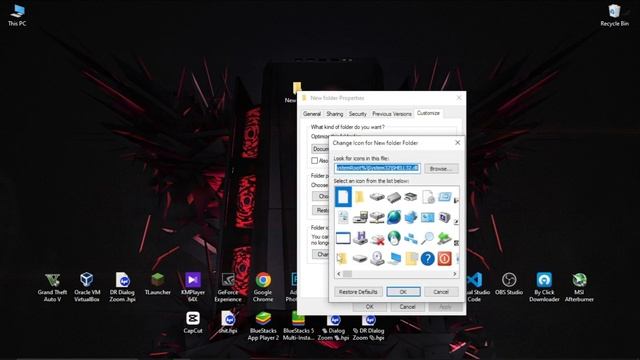Pick the magnifying glass search icon
640x360 pixels.
pyautogui.click(x=427, y=238)
